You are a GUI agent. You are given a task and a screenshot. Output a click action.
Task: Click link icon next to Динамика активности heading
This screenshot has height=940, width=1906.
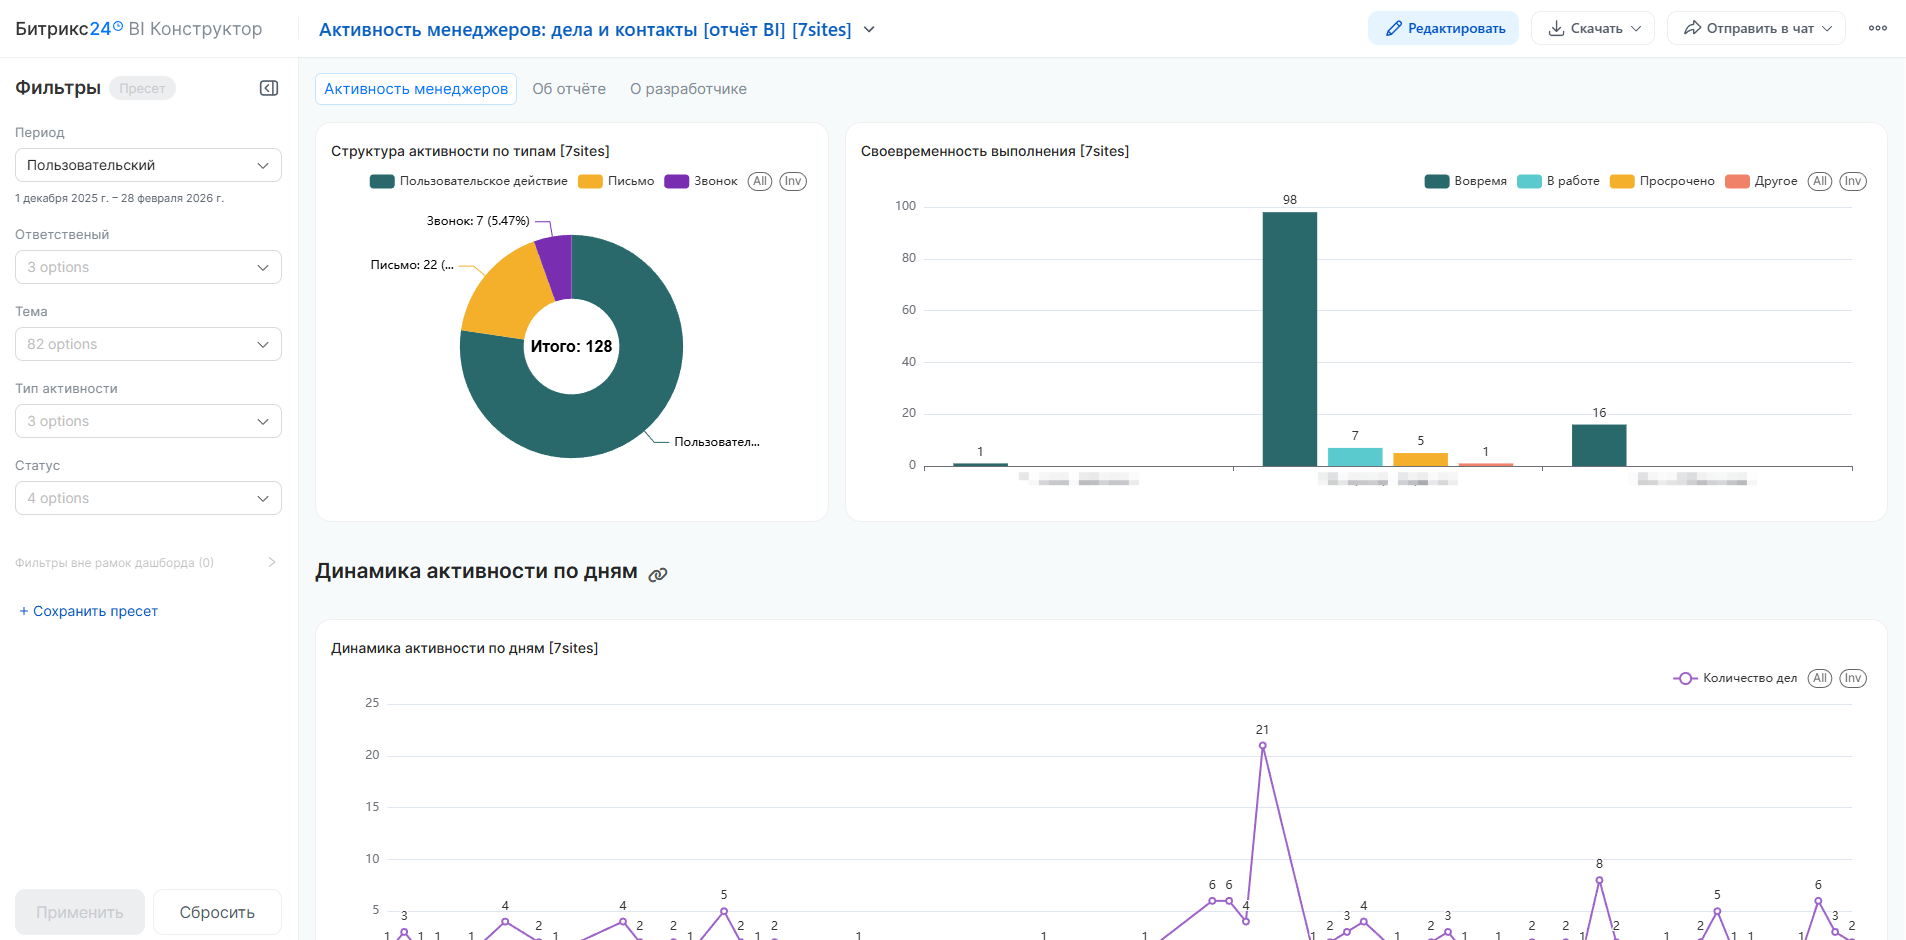(657, 574)
